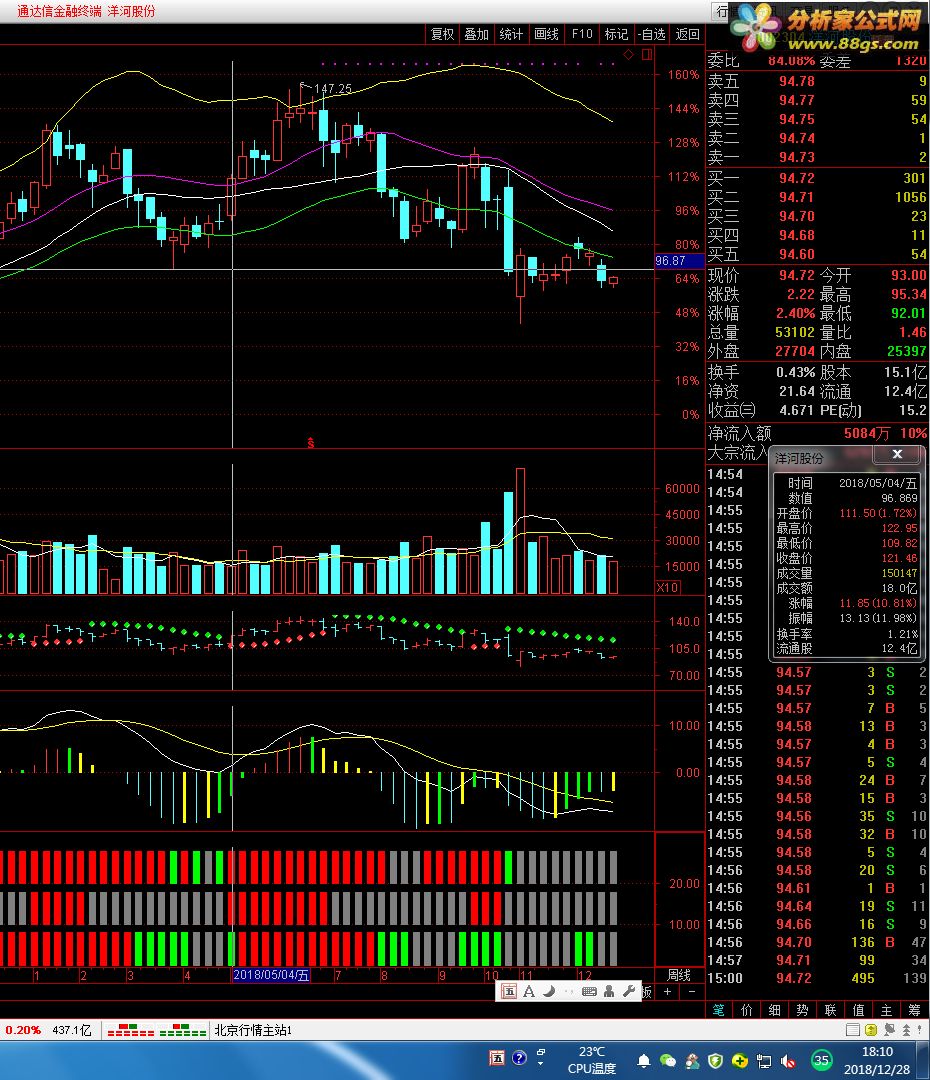
Task: Open F10 company information
Action: (582, 34)
